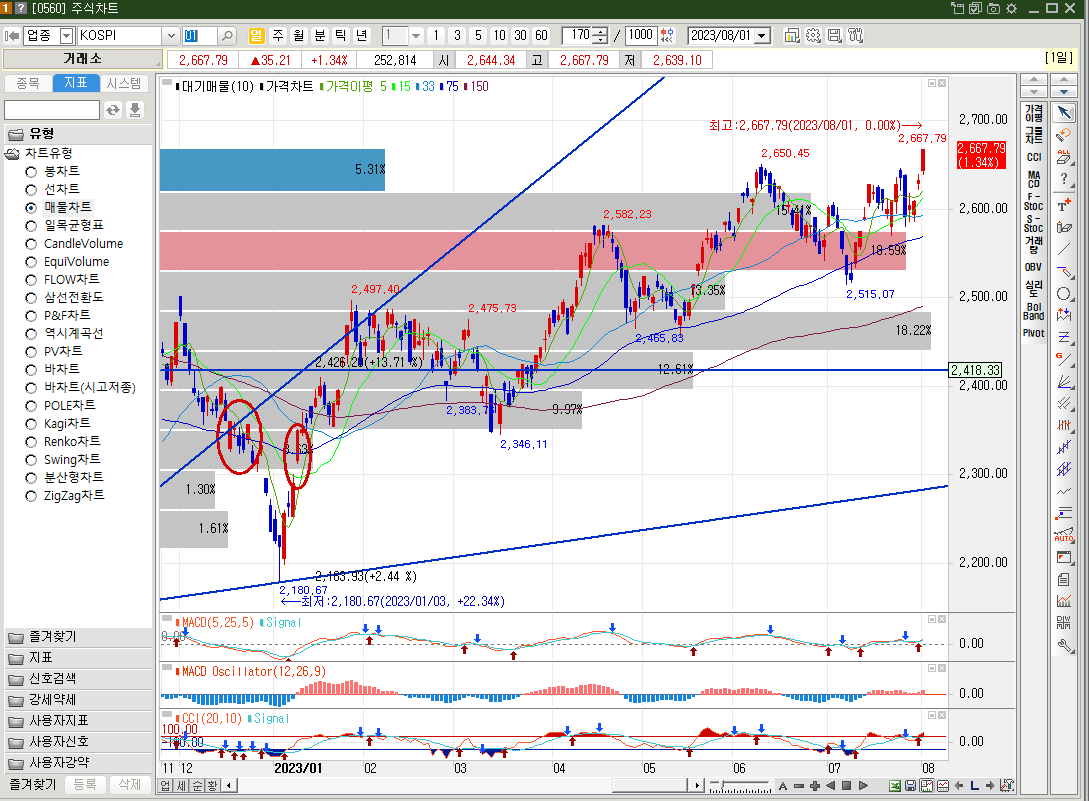The width and height of the screenshot is (1089, 801).
Task: Select the 선차트 chart type
Action: click(52, 189)
